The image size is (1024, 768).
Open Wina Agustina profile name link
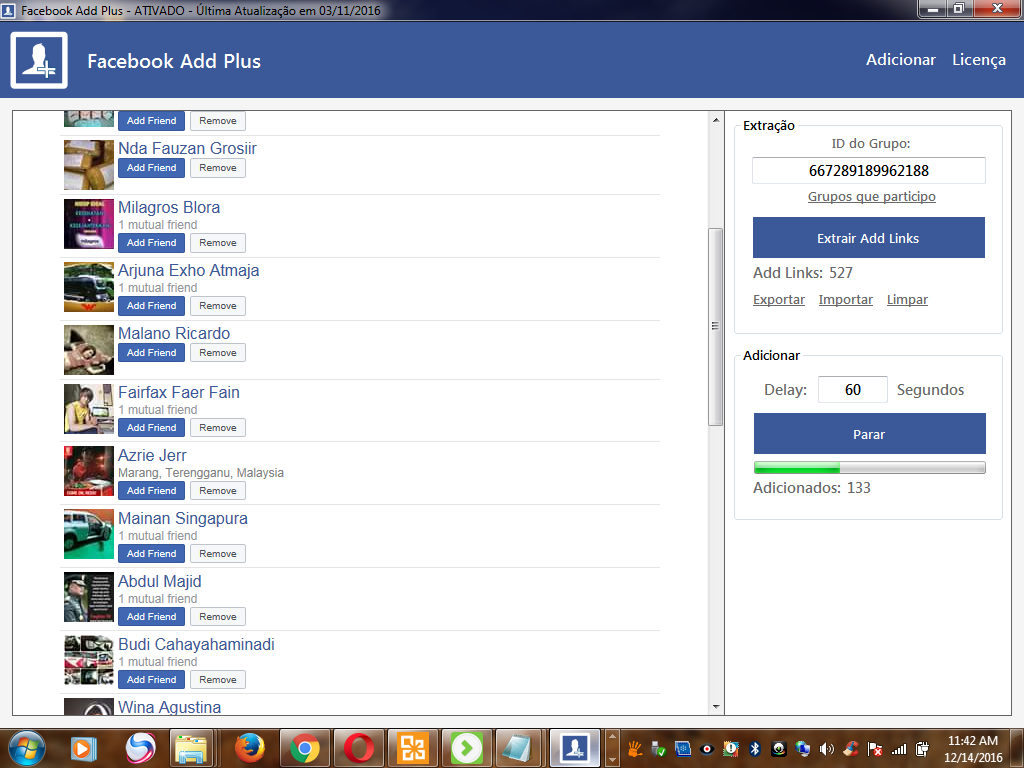[170, 707]
